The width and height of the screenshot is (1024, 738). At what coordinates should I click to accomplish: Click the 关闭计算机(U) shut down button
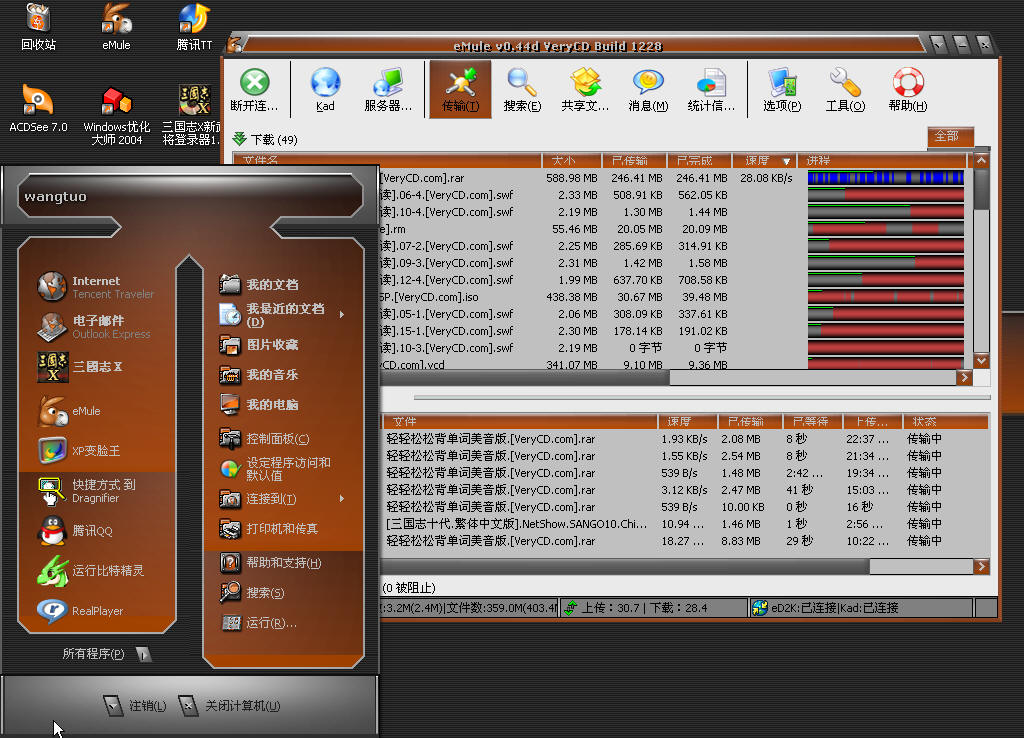point(230,705)
